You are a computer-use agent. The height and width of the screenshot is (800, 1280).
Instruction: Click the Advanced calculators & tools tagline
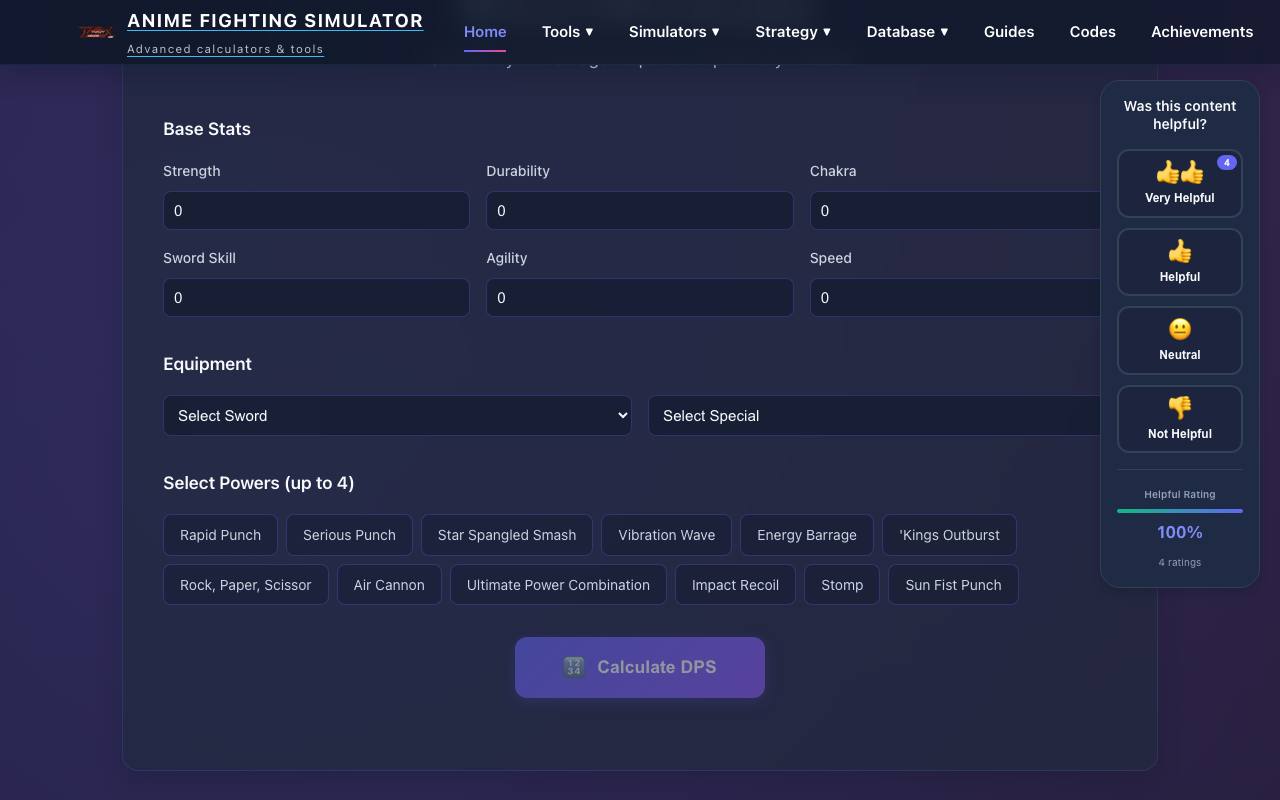(x=225, y=49)
